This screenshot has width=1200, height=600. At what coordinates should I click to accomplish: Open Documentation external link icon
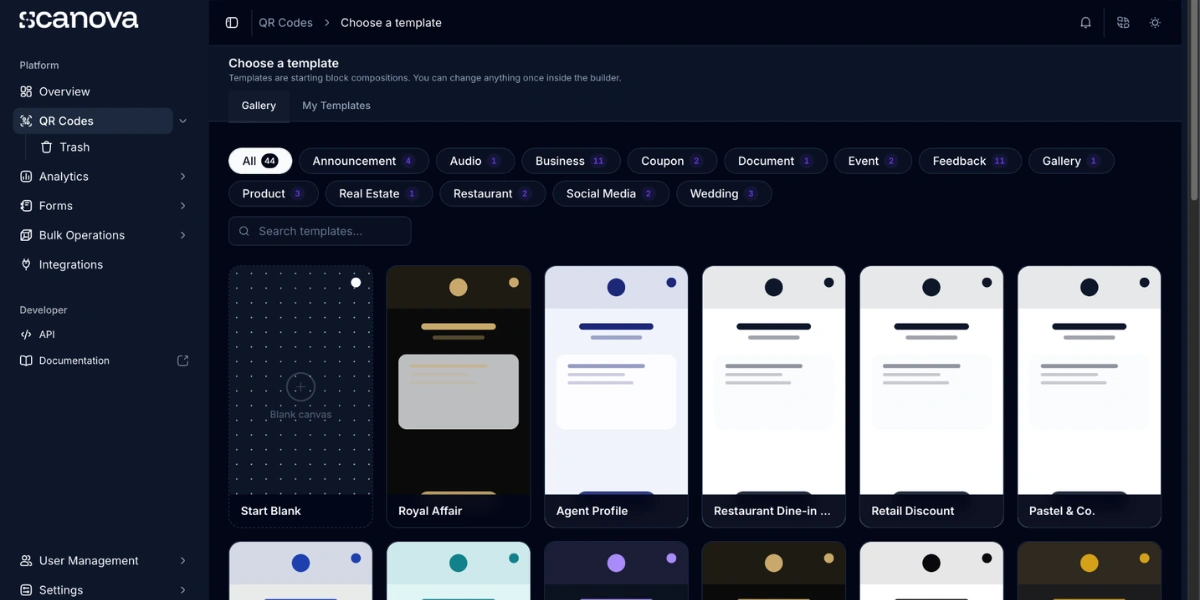[183, 361]
